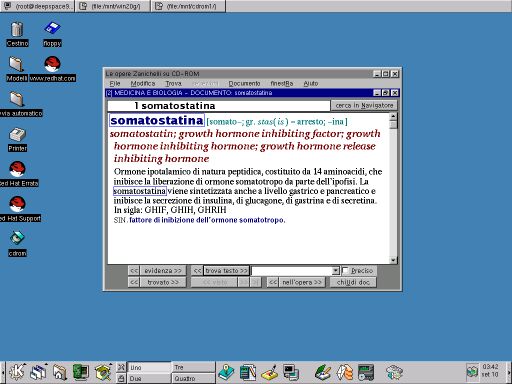This screenshot has height=384, width=512.
Task: Click the search text input field
Action: coord(292,271)
